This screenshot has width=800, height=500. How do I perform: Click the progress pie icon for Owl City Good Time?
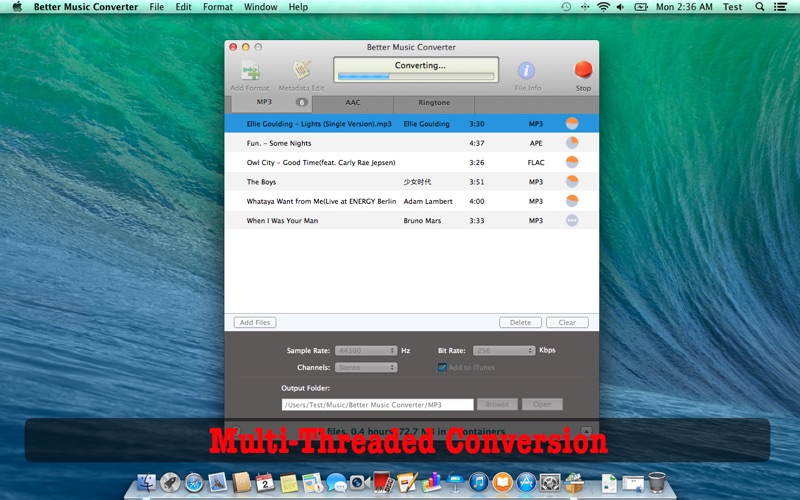pos(572,162)
